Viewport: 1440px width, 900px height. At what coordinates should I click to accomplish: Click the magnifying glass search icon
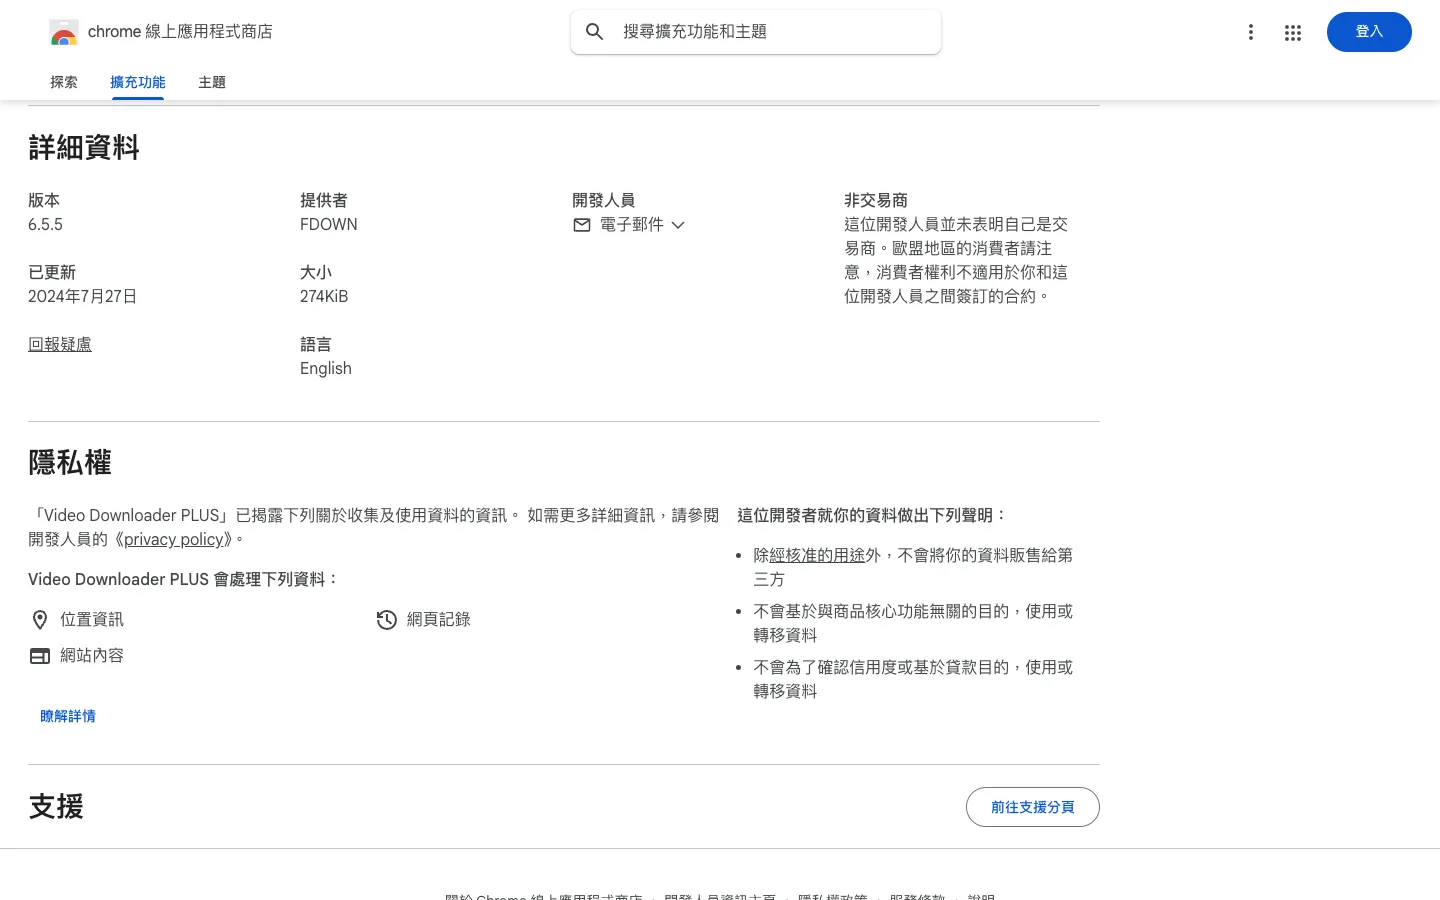pyautogui.click(x=595, y=32)
